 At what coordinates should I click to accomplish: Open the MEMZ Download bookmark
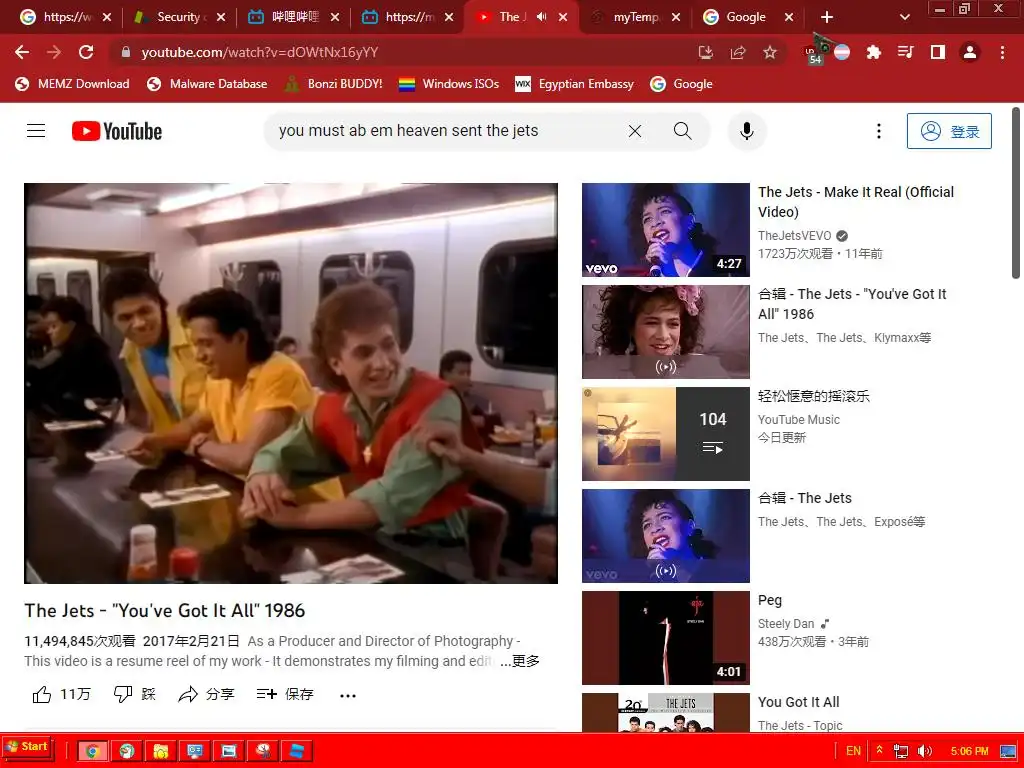point(72,84)
